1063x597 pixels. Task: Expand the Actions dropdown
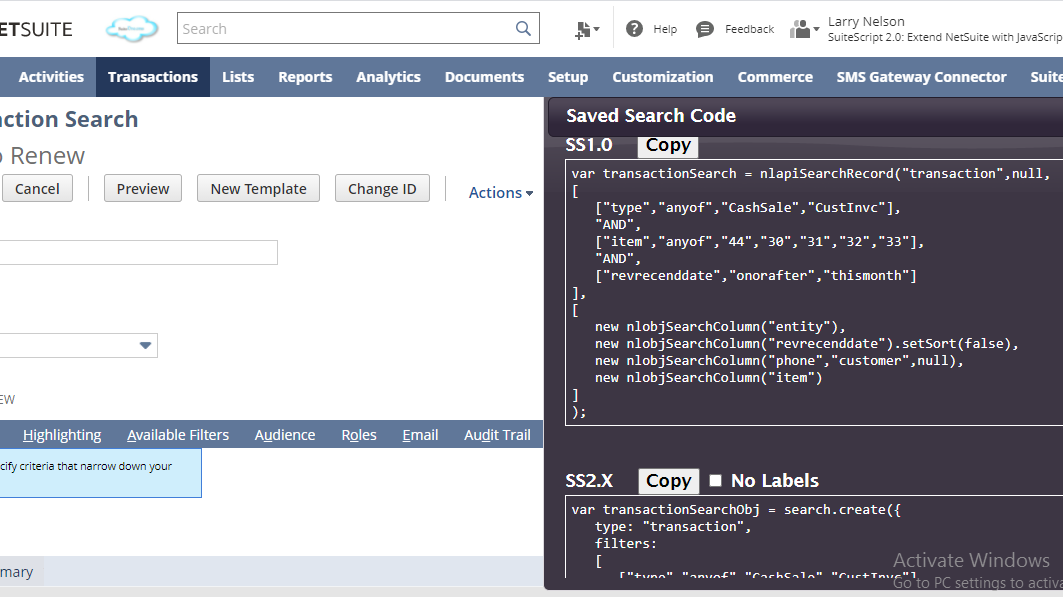point(501,192)
